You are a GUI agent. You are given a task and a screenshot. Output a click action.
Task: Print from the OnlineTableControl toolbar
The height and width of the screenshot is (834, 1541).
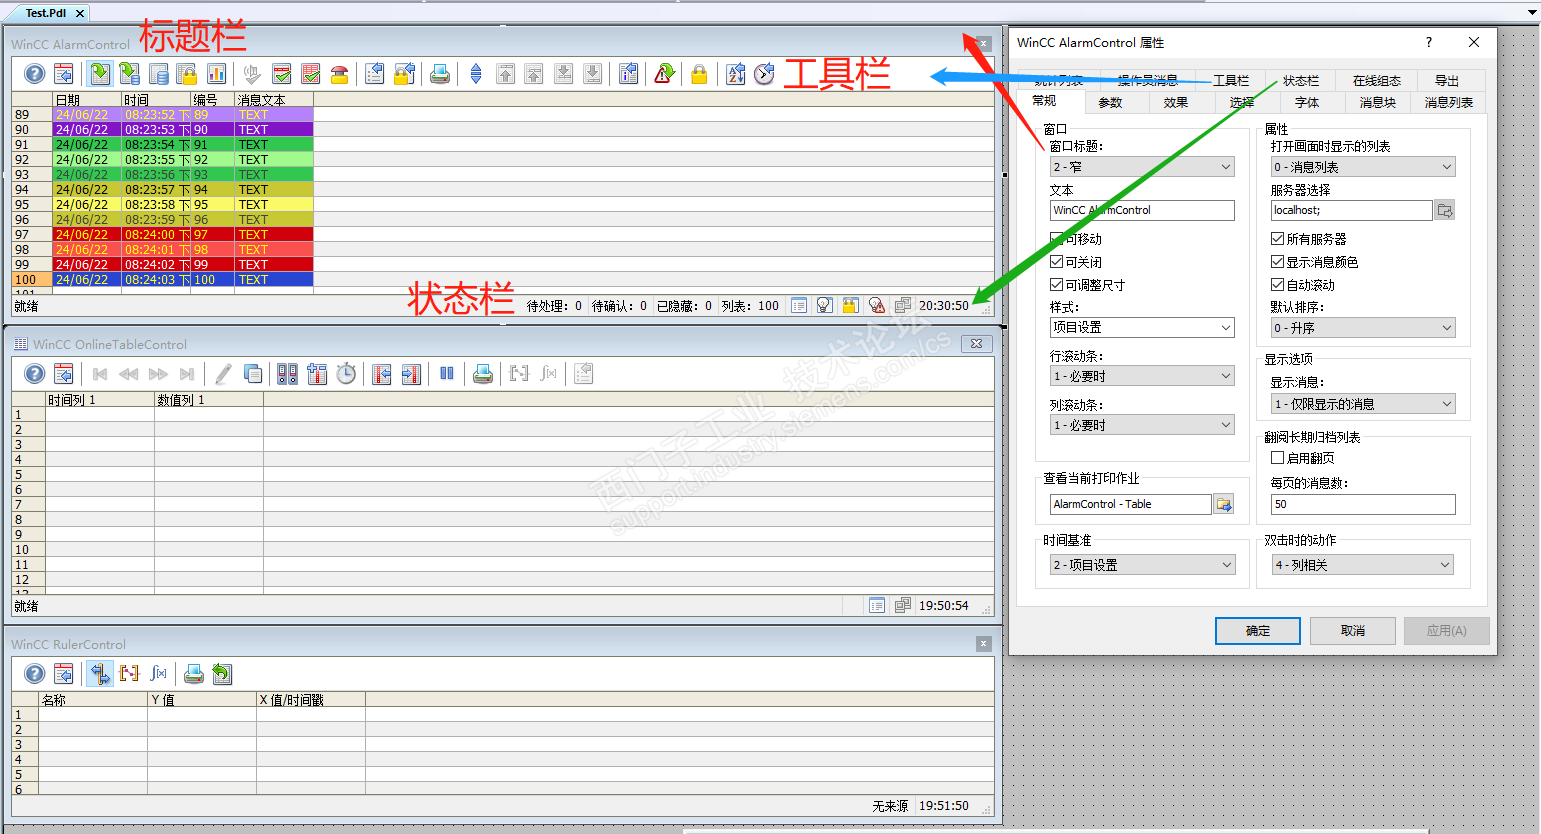483,374
